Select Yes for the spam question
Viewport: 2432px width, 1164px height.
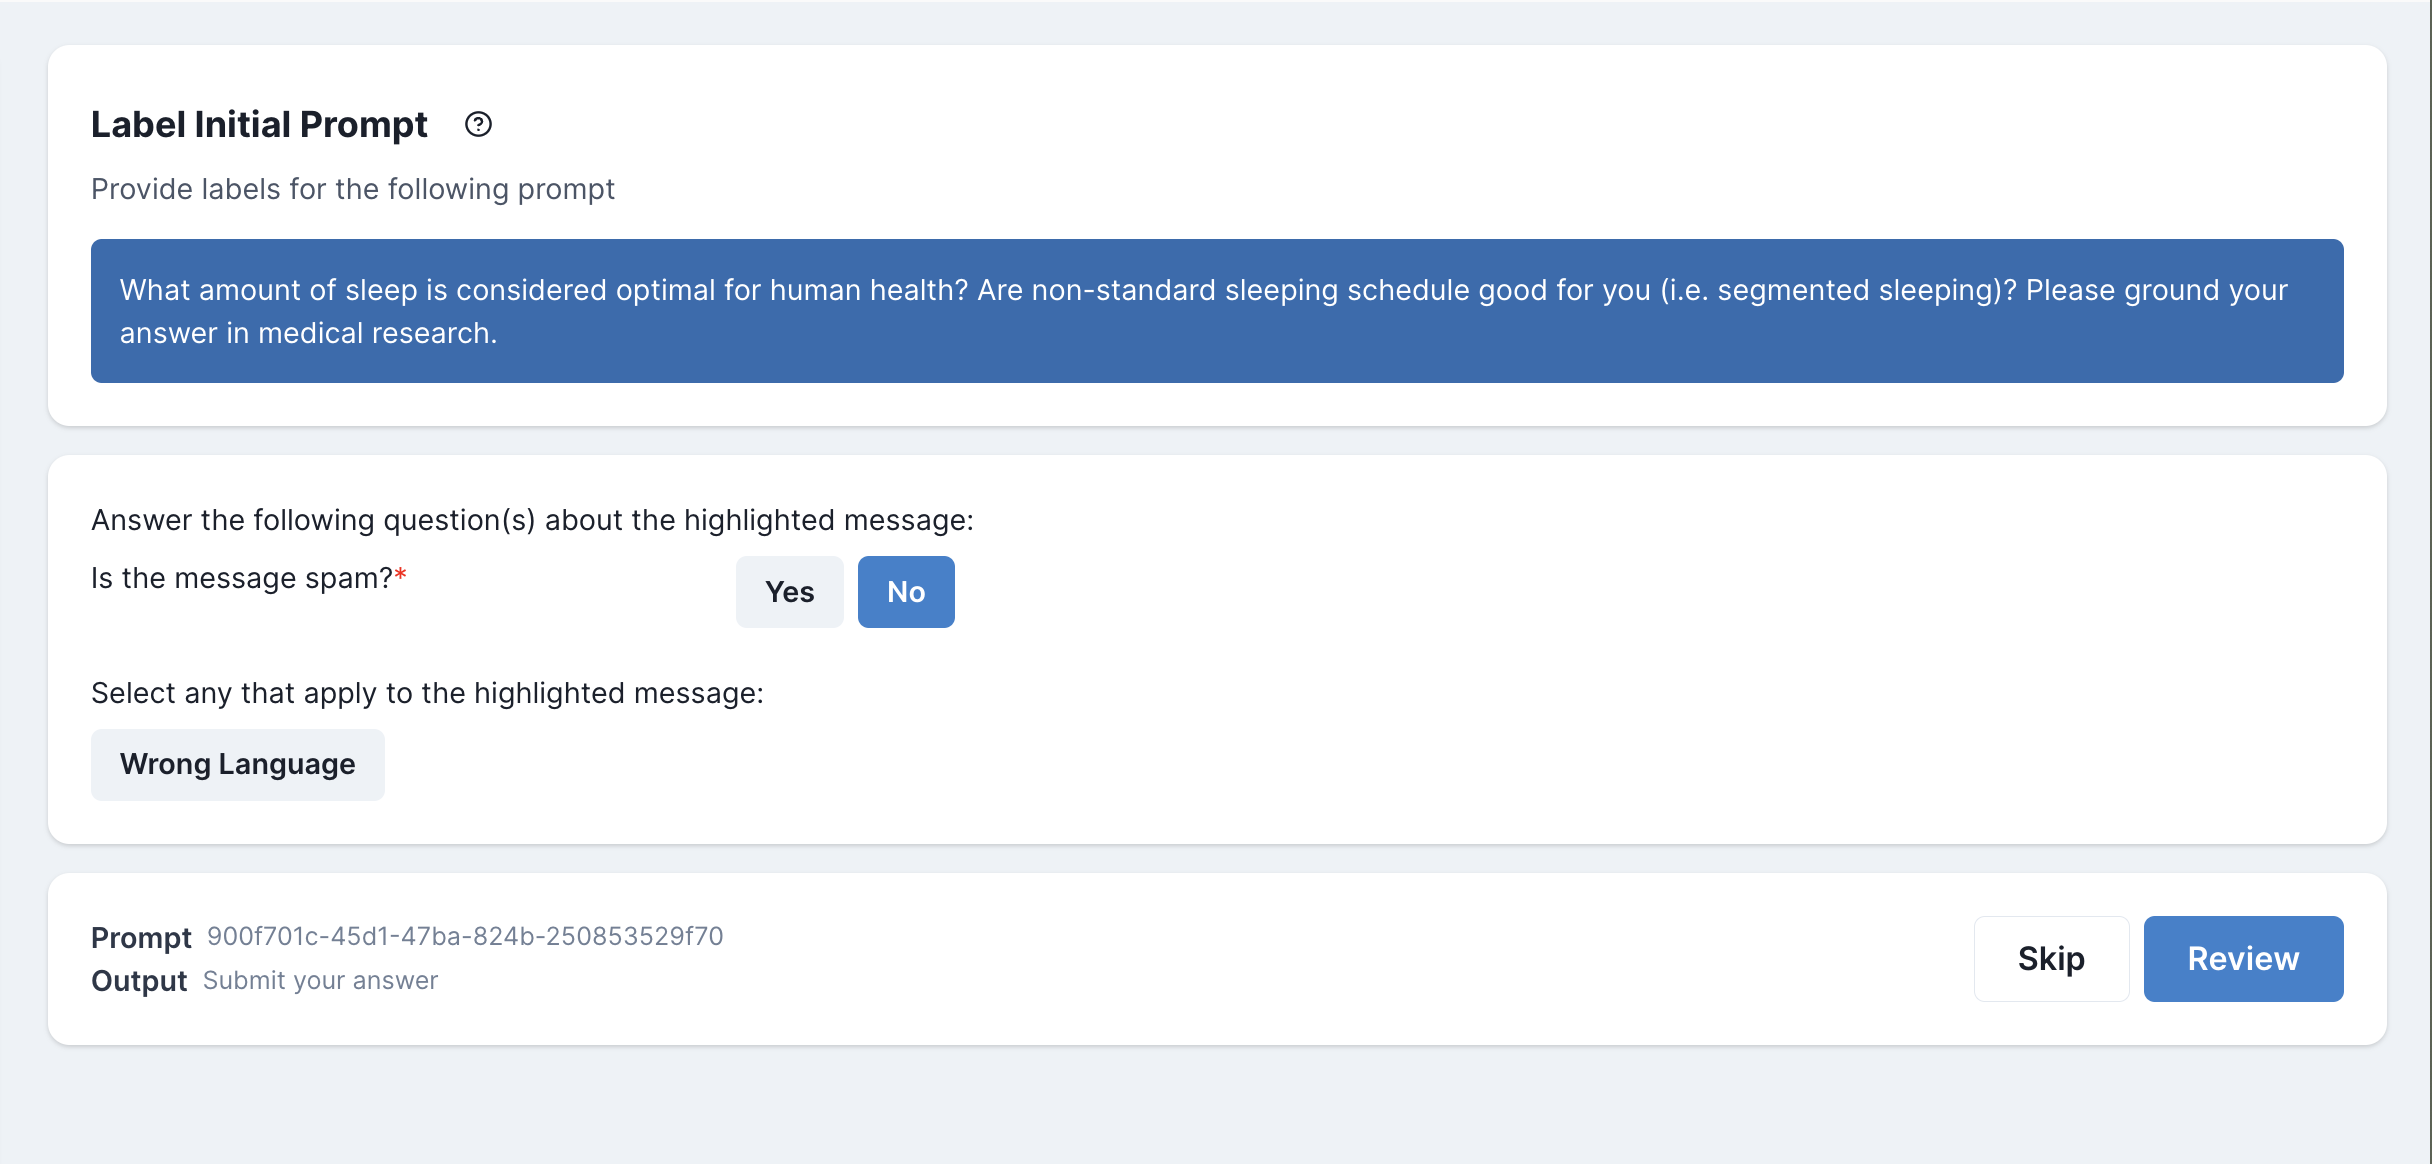(x=789, y=591)
